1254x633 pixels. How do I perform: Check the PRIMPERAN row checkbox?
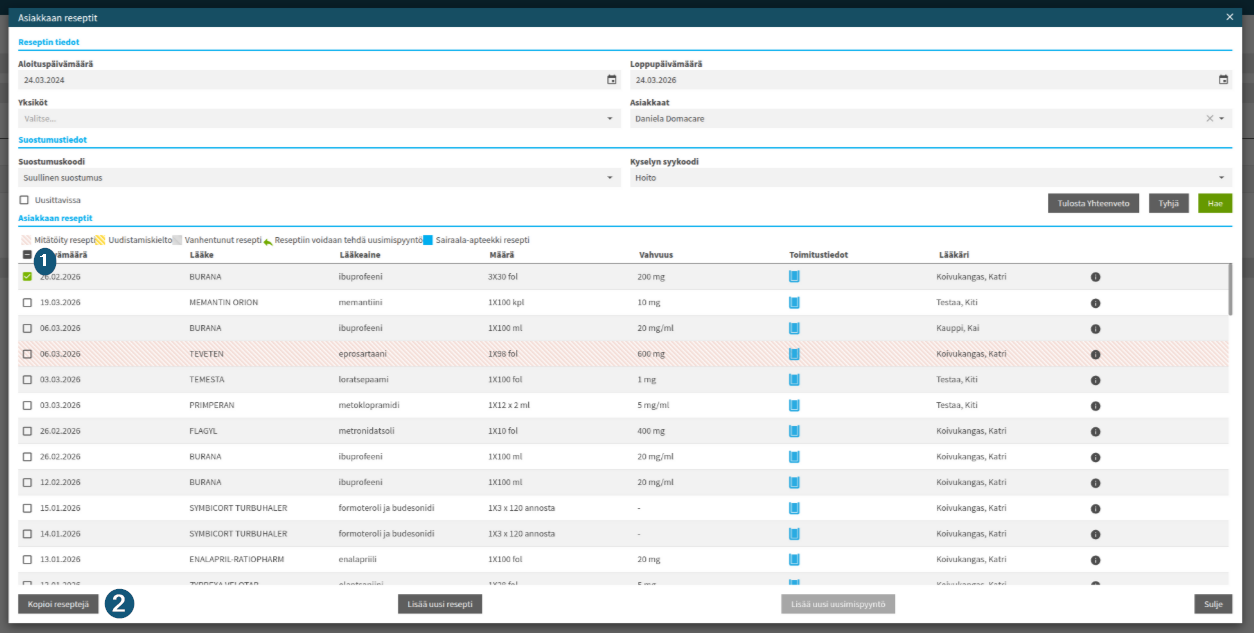[x=27, y=405]
